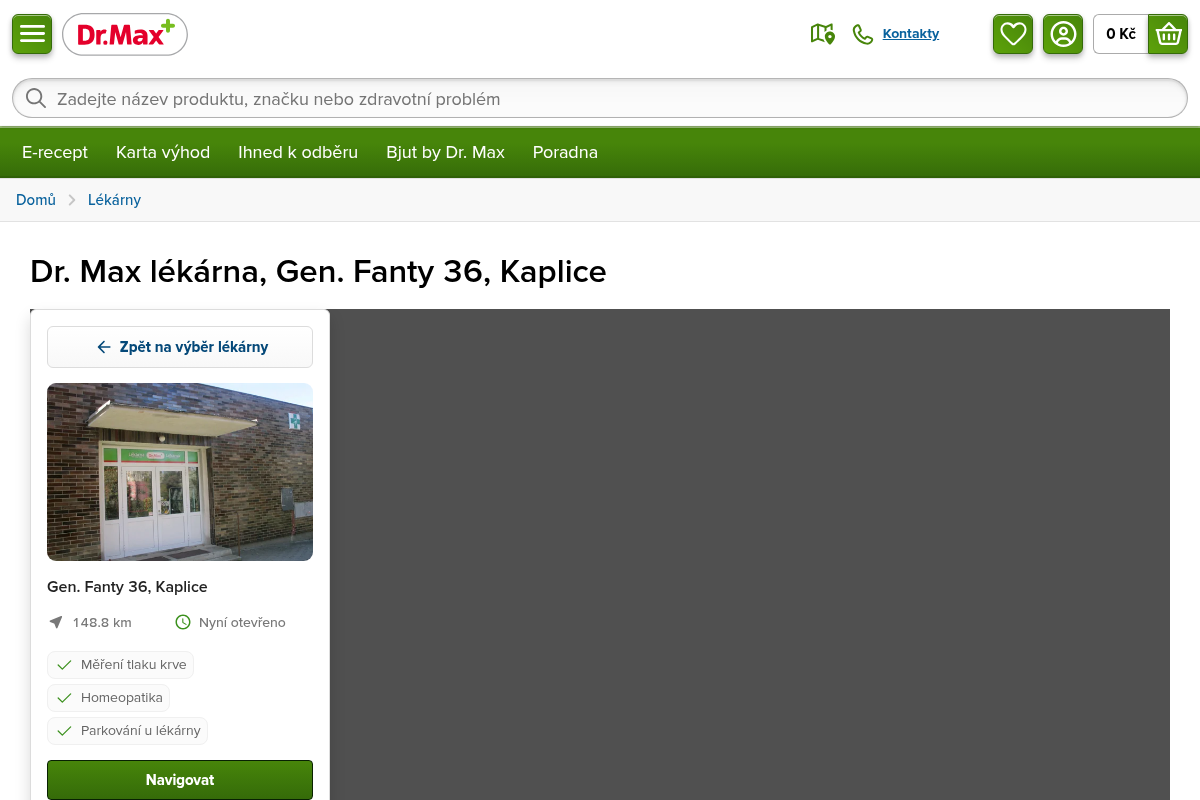Click the gray map area
This screenshot has height=800, width=1200.
click(x=750, y=555)
